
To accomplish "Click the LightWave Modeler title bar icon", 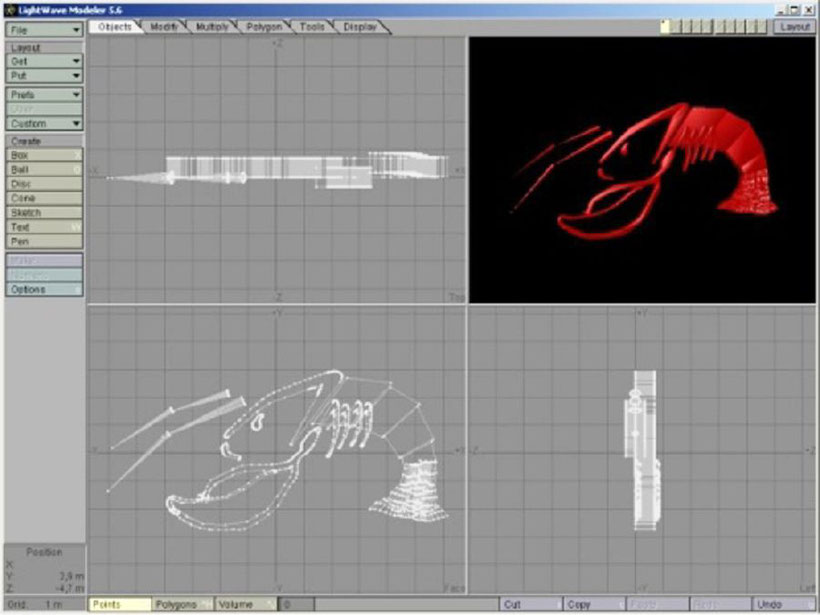I will point(10,10).
